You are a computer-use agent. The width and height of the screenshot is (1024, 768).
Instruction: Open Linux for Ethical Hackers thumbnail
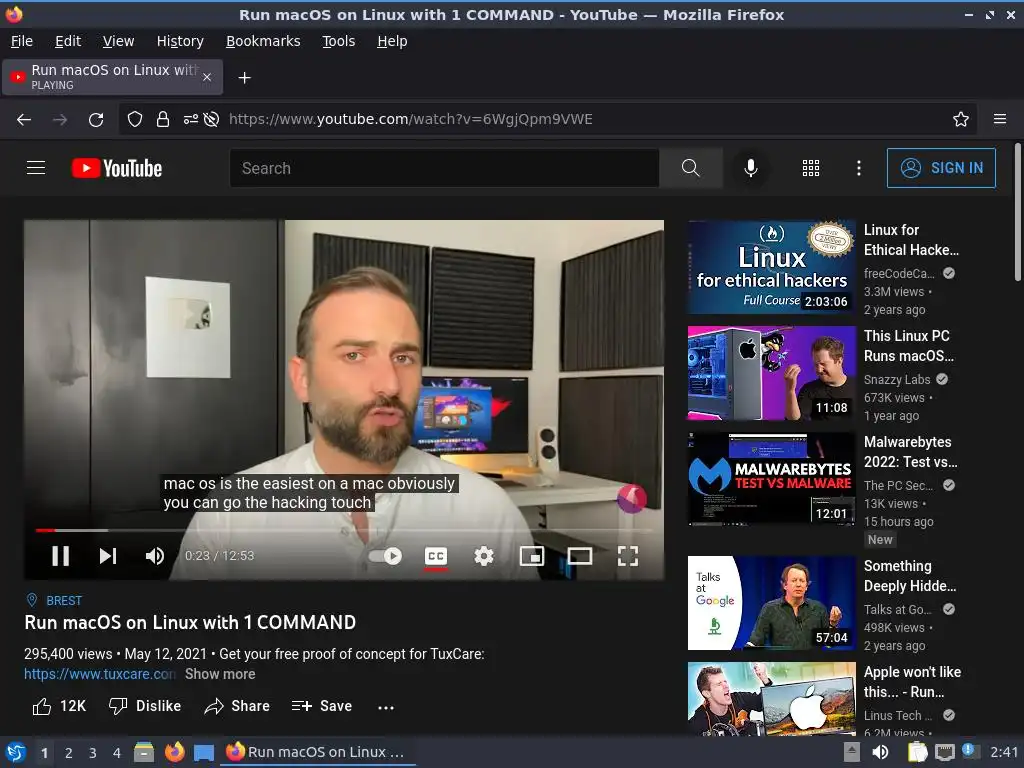click(771, 267)
